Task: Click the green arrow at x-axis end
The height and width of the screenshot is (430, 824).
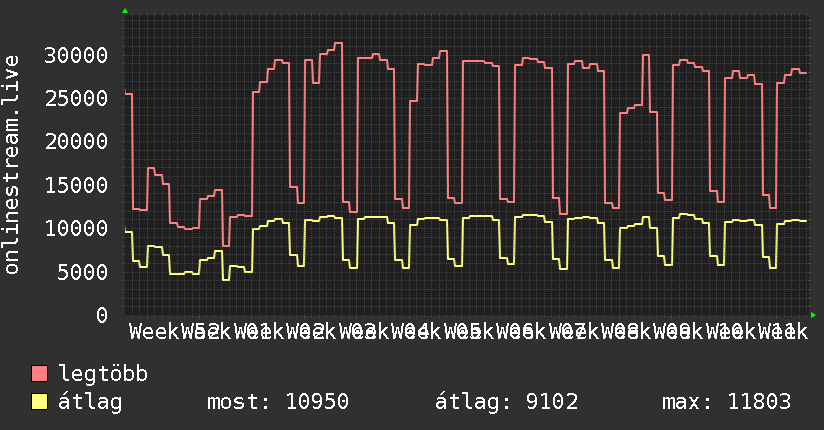Action: coord(813,315)
